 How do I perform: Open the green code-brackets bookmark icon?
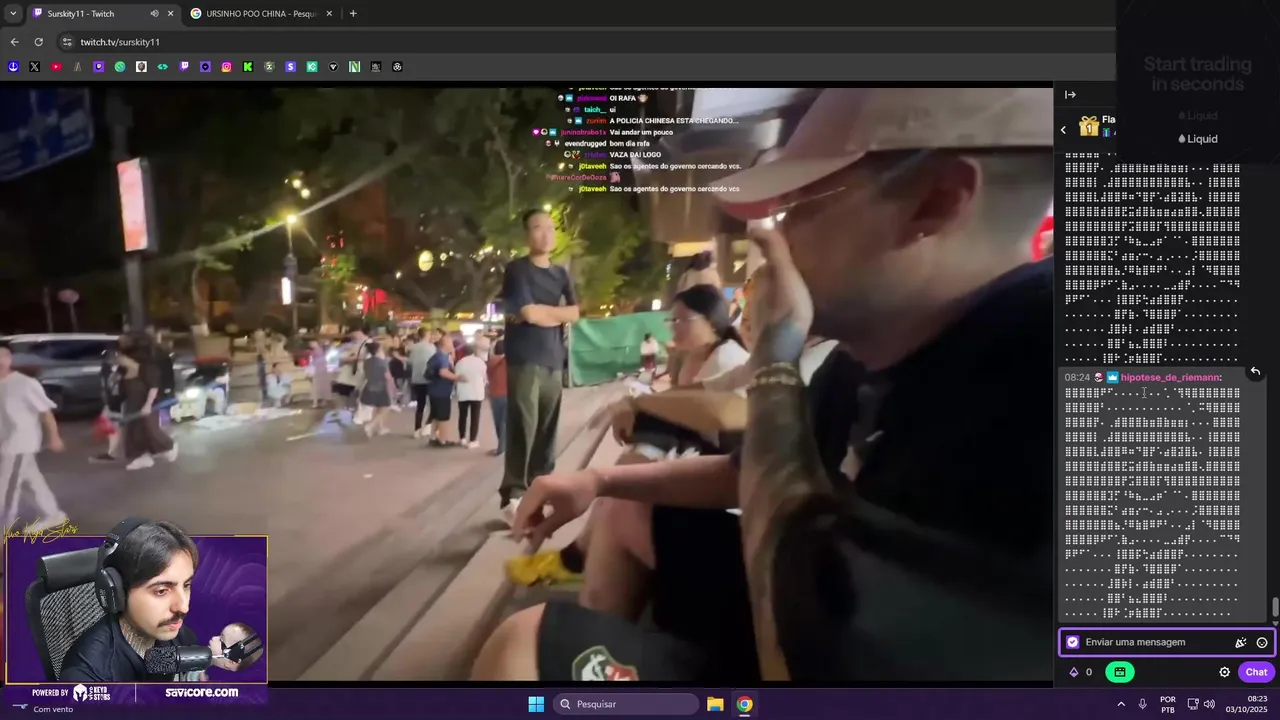click(163, 67)
